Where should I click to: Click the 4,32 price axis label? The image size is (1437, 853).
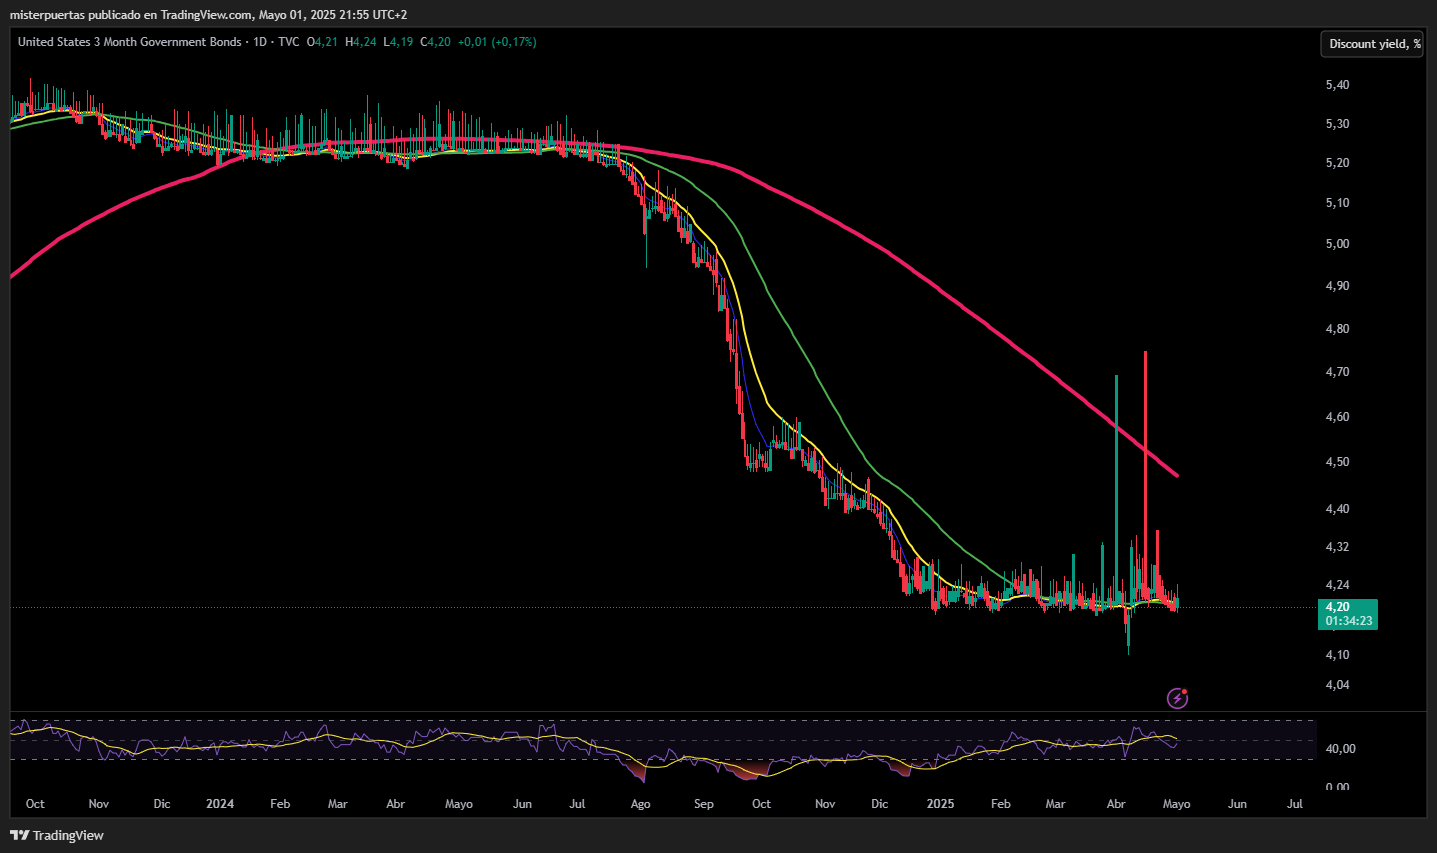[x=1337, y=547]
